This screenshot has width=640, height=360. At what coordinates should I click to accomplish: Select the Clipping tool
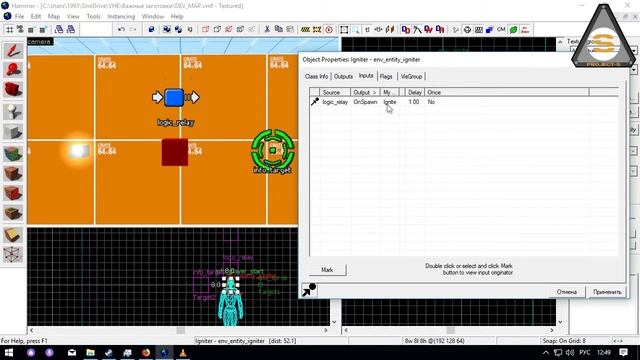13,235
